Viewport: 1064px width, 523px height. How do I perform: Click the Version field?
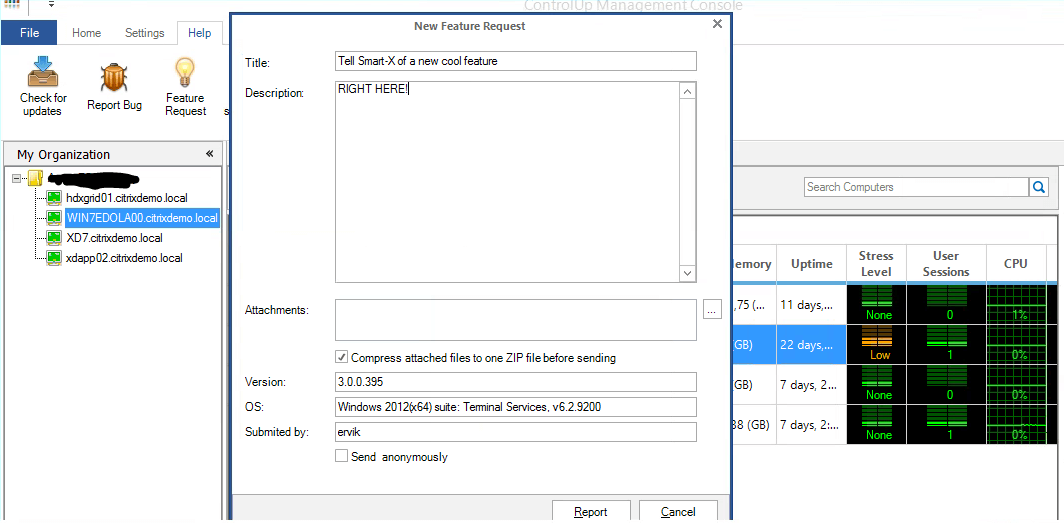[516, 382]
